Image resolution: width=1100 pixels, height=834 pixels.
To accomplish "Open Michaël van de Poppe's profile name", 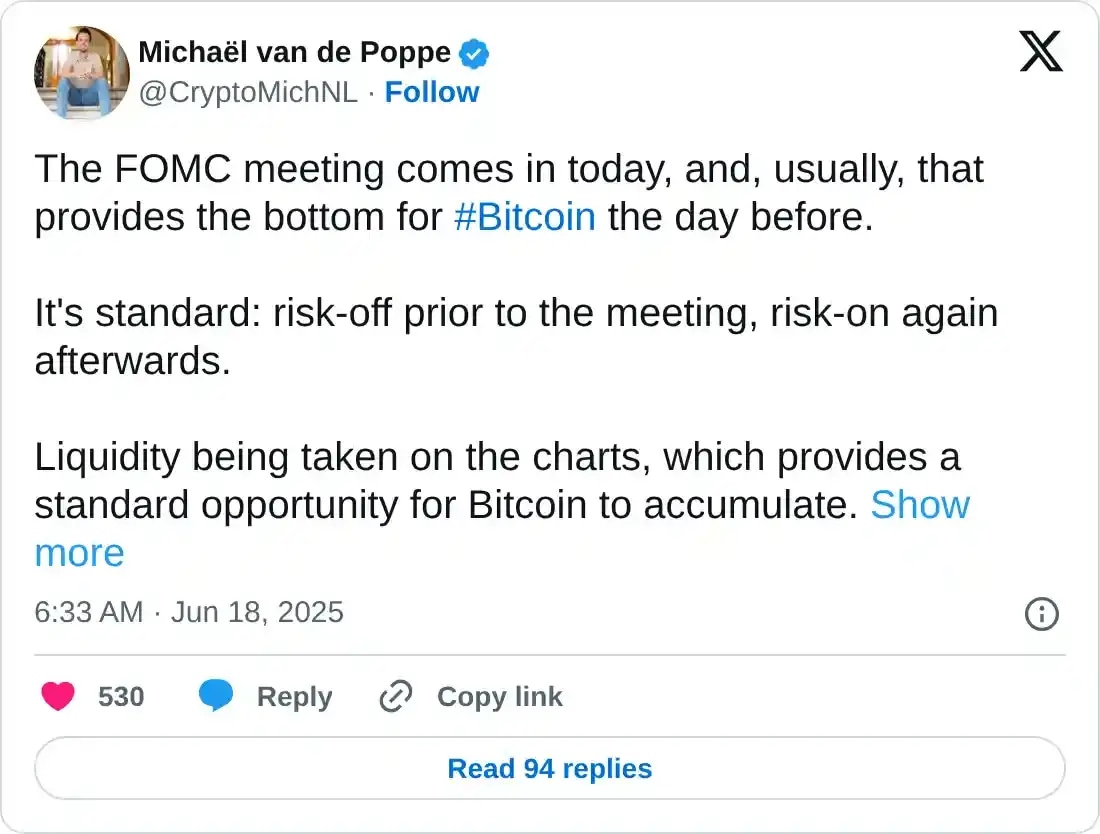I will (295, 53).
